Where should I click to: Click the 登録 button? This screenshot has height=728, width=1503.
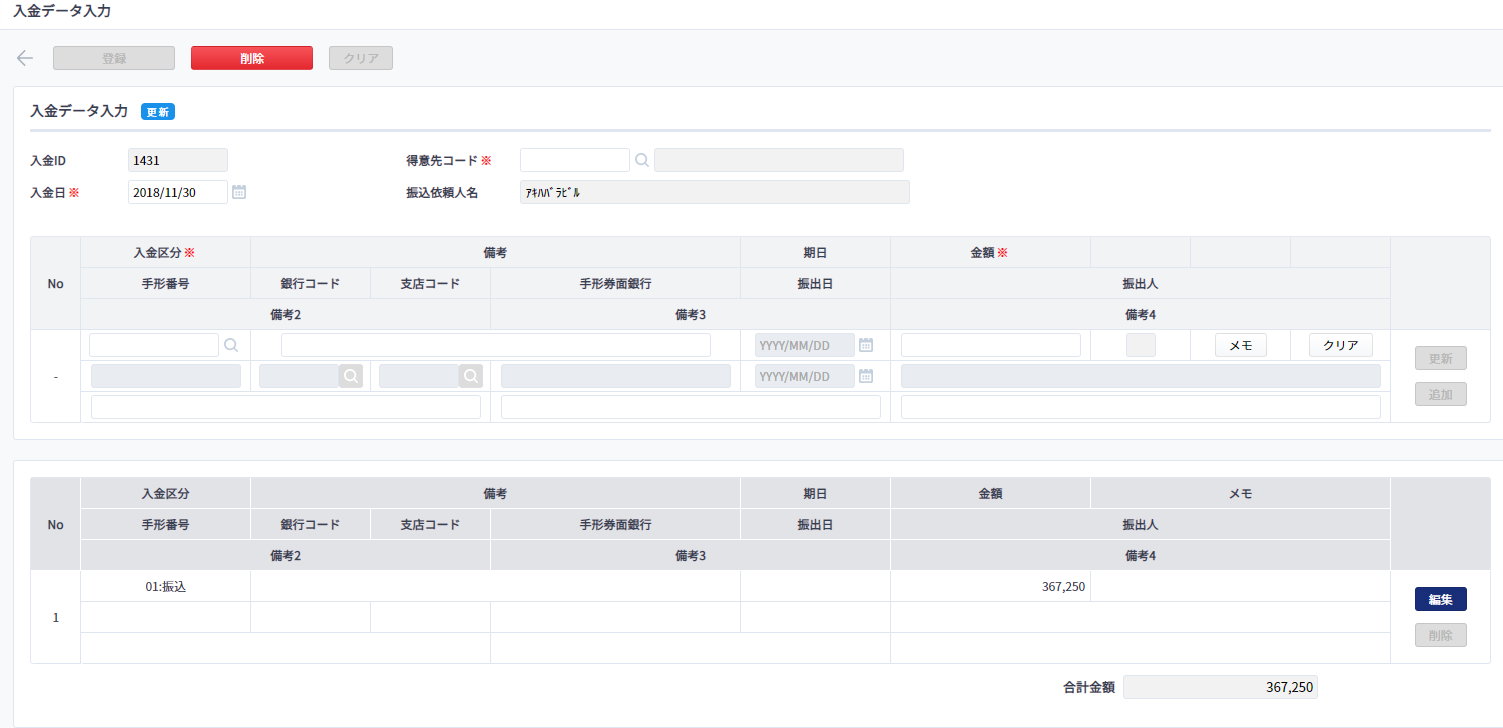click(x=114, y=58)
